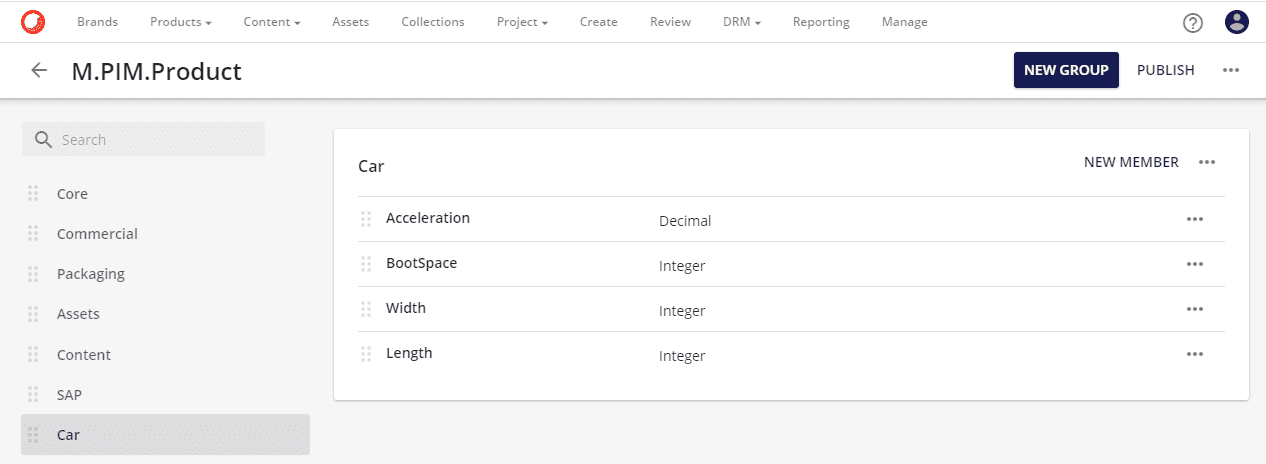Expand the Project dropdown menu

(x=522, y=22)
